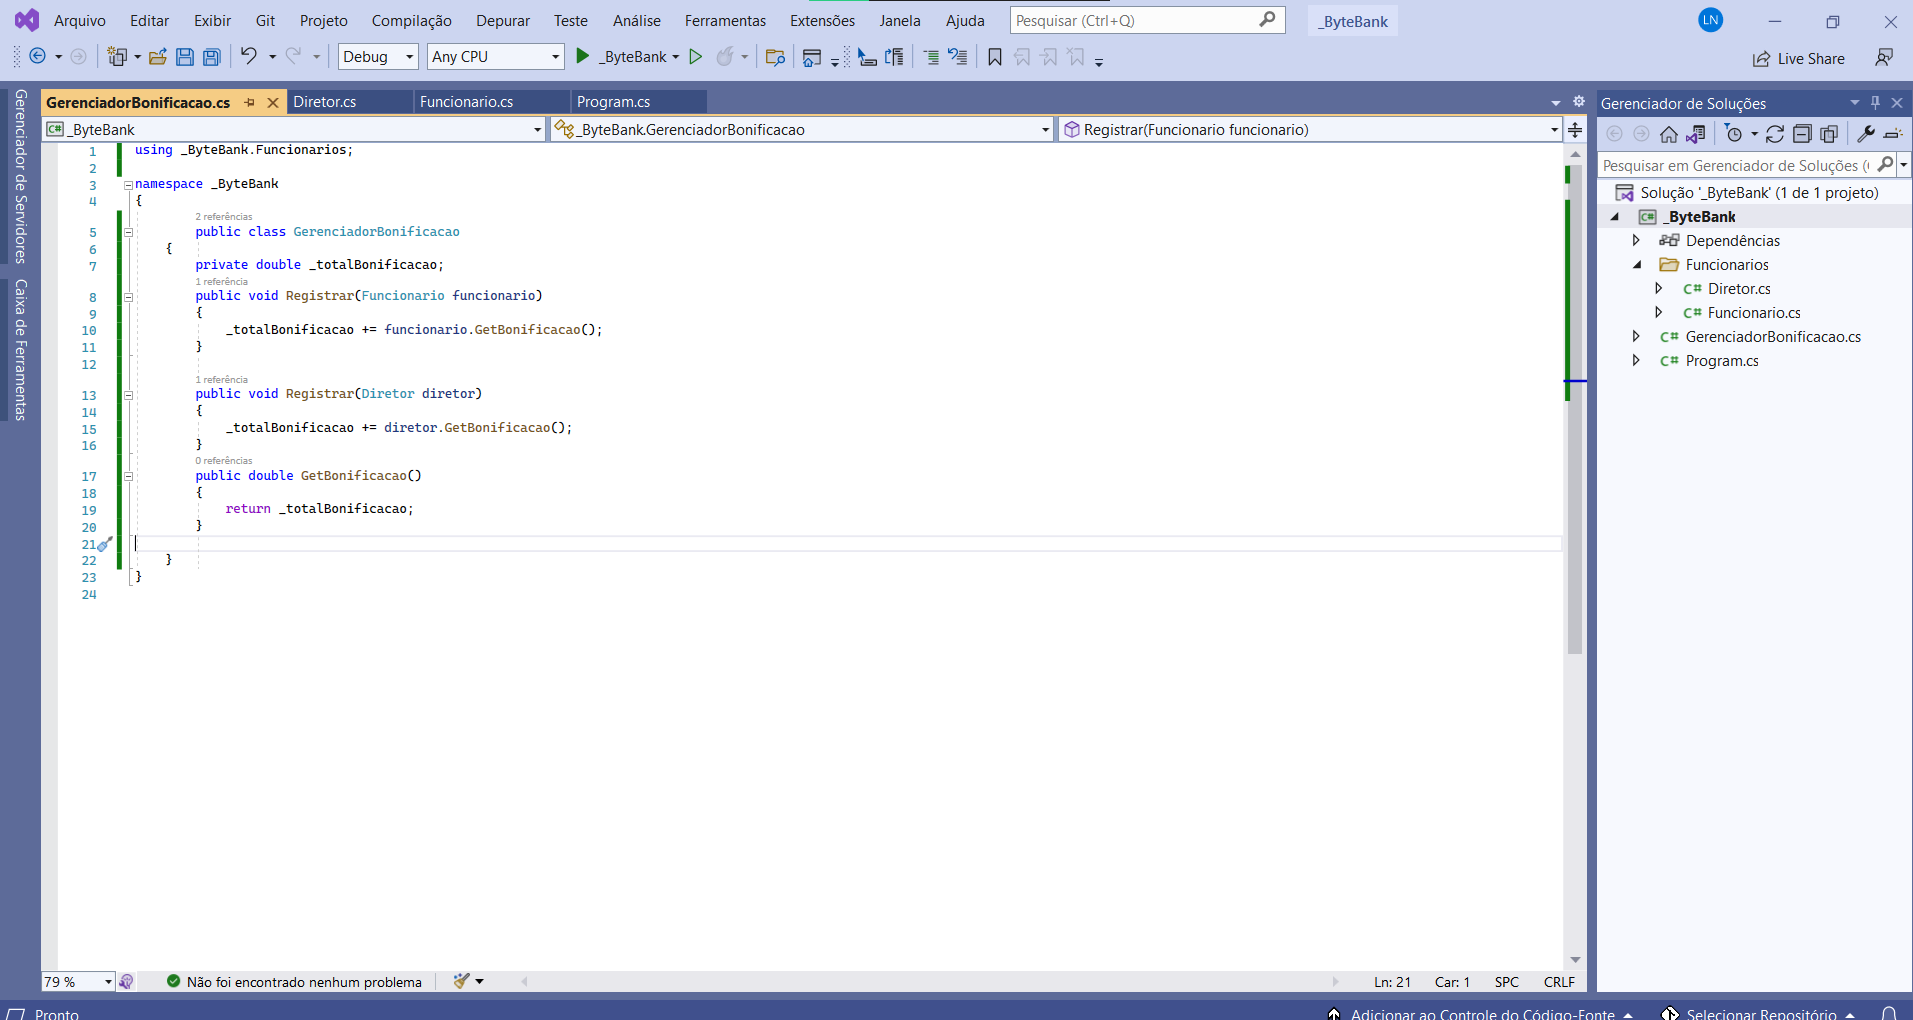Screen dimensions: 1913x1020
Task: Open the Any CPU platform dropdown
Action: [495, 57]
